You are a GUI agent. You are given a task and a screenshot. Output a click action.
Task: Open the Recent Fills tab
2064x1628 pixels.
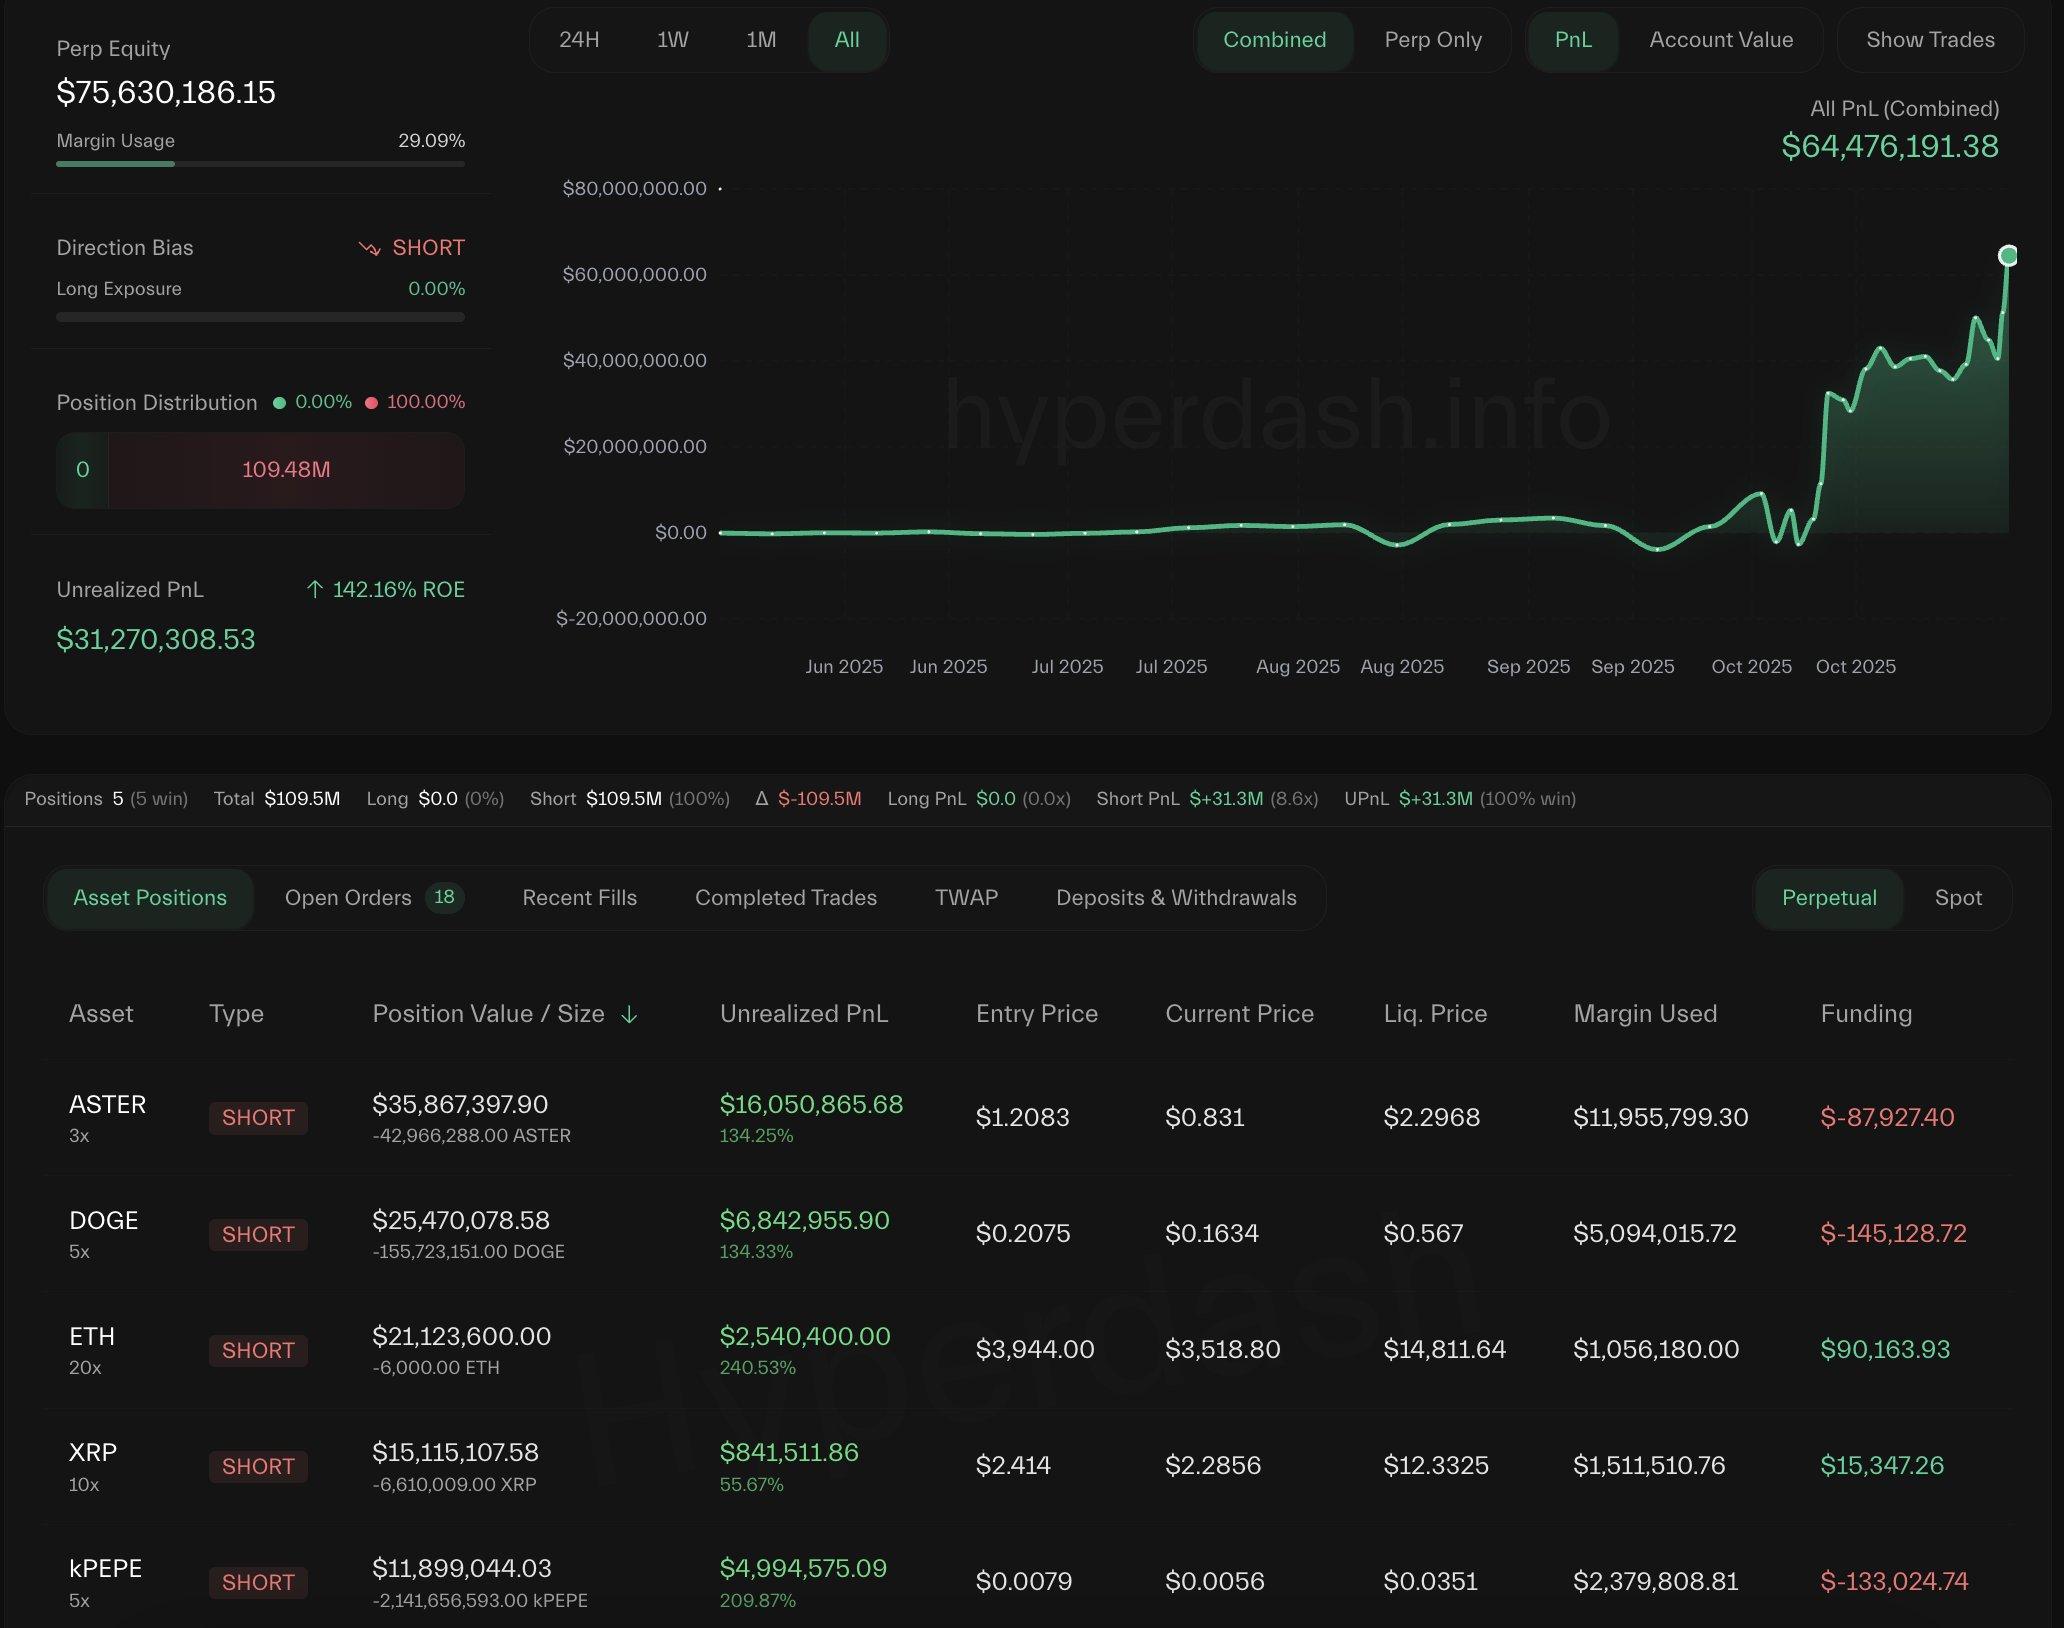579,898
